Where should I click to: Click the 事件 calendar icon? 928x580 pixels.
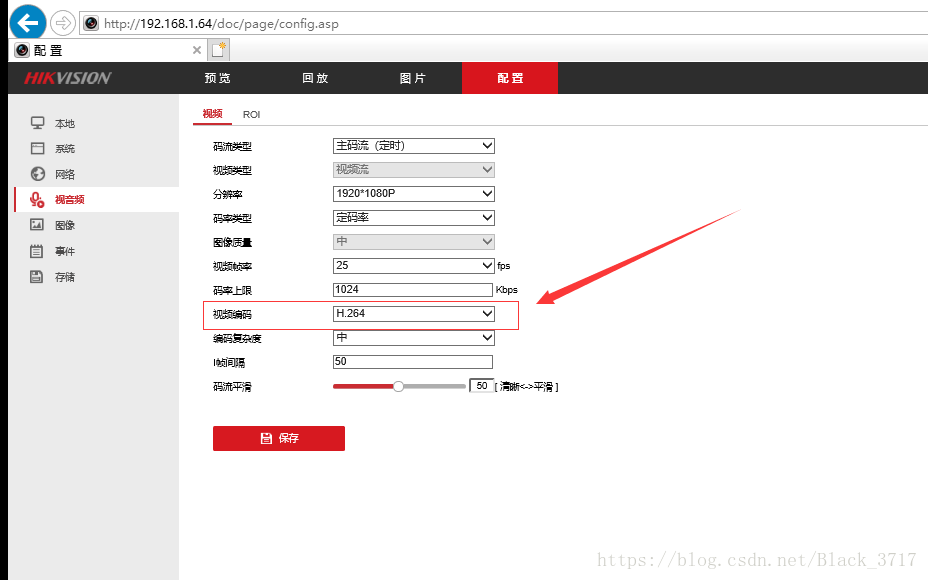click(x=37, y=251)
